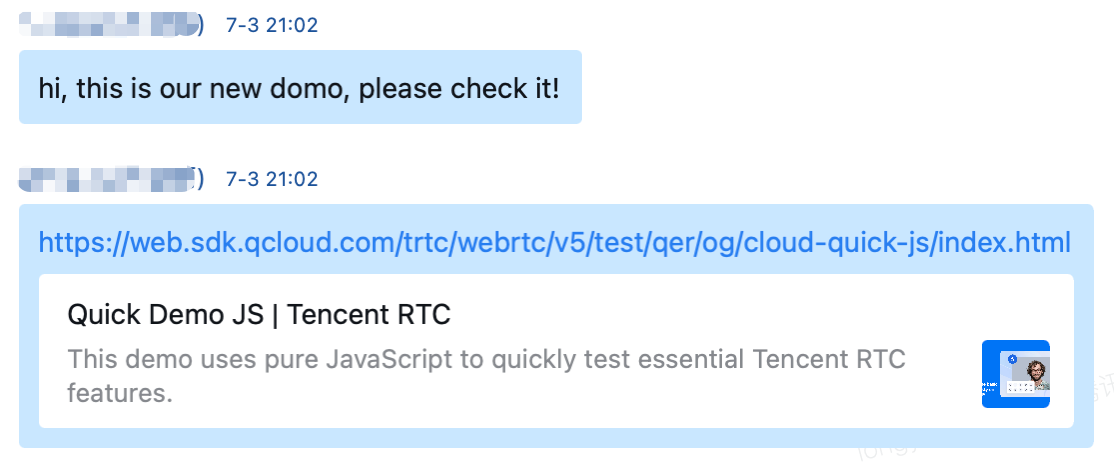1114x470 pixels.
Task: Click the word "features." ending the description
Action: click(x=120, y=393)
